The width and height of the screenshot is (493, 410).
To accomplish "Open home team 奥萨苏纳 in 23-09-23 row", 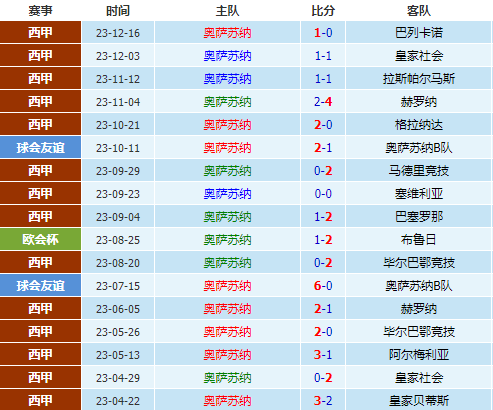I will point(227,194).
